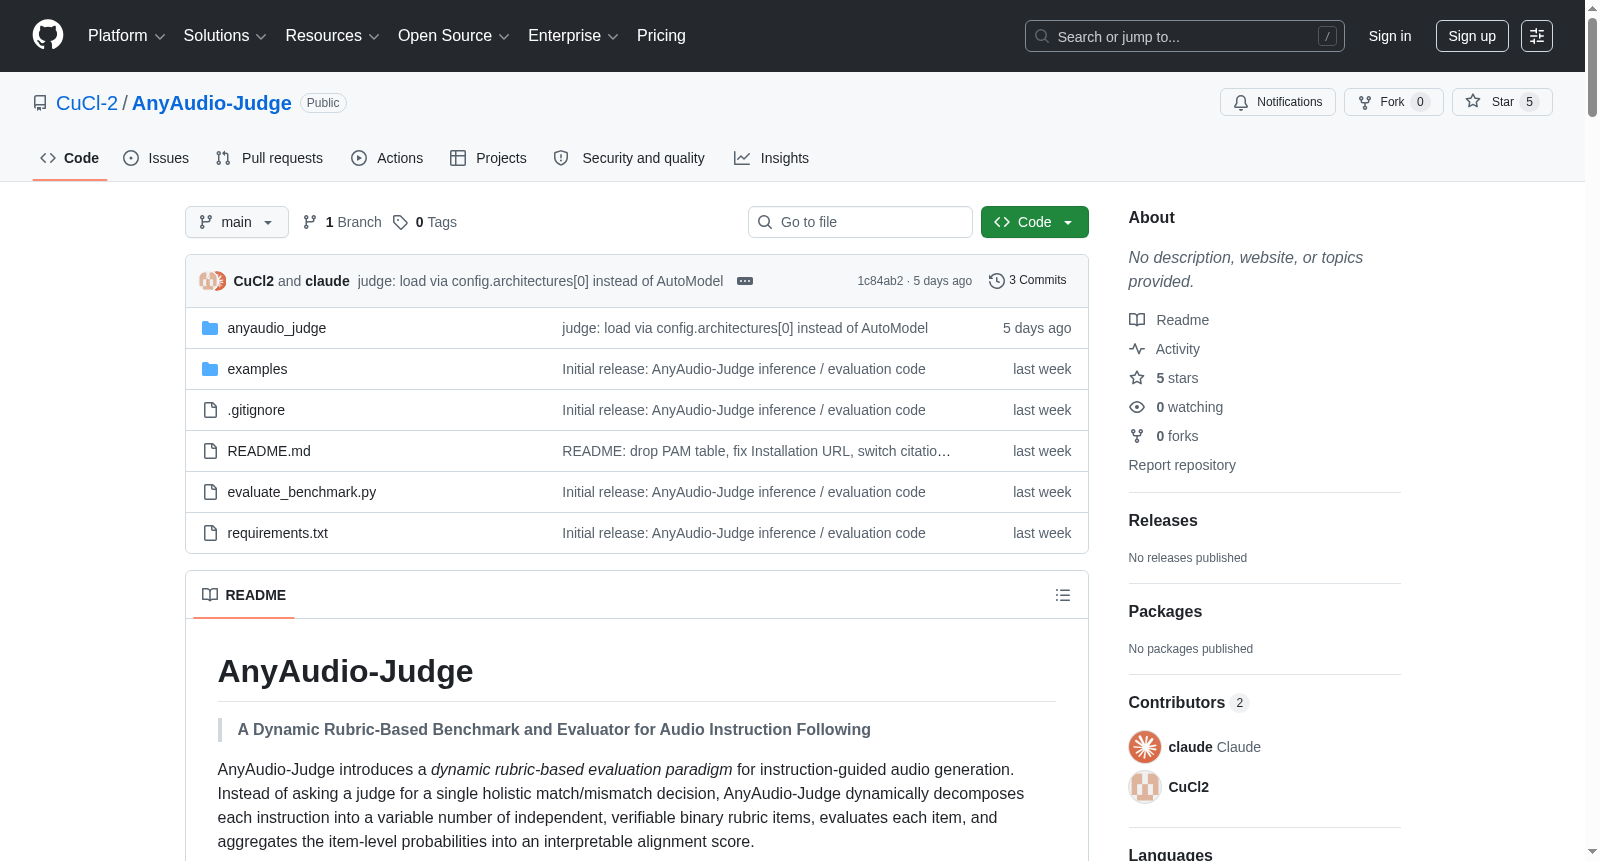Open the green Code dropdown button

1035,222
